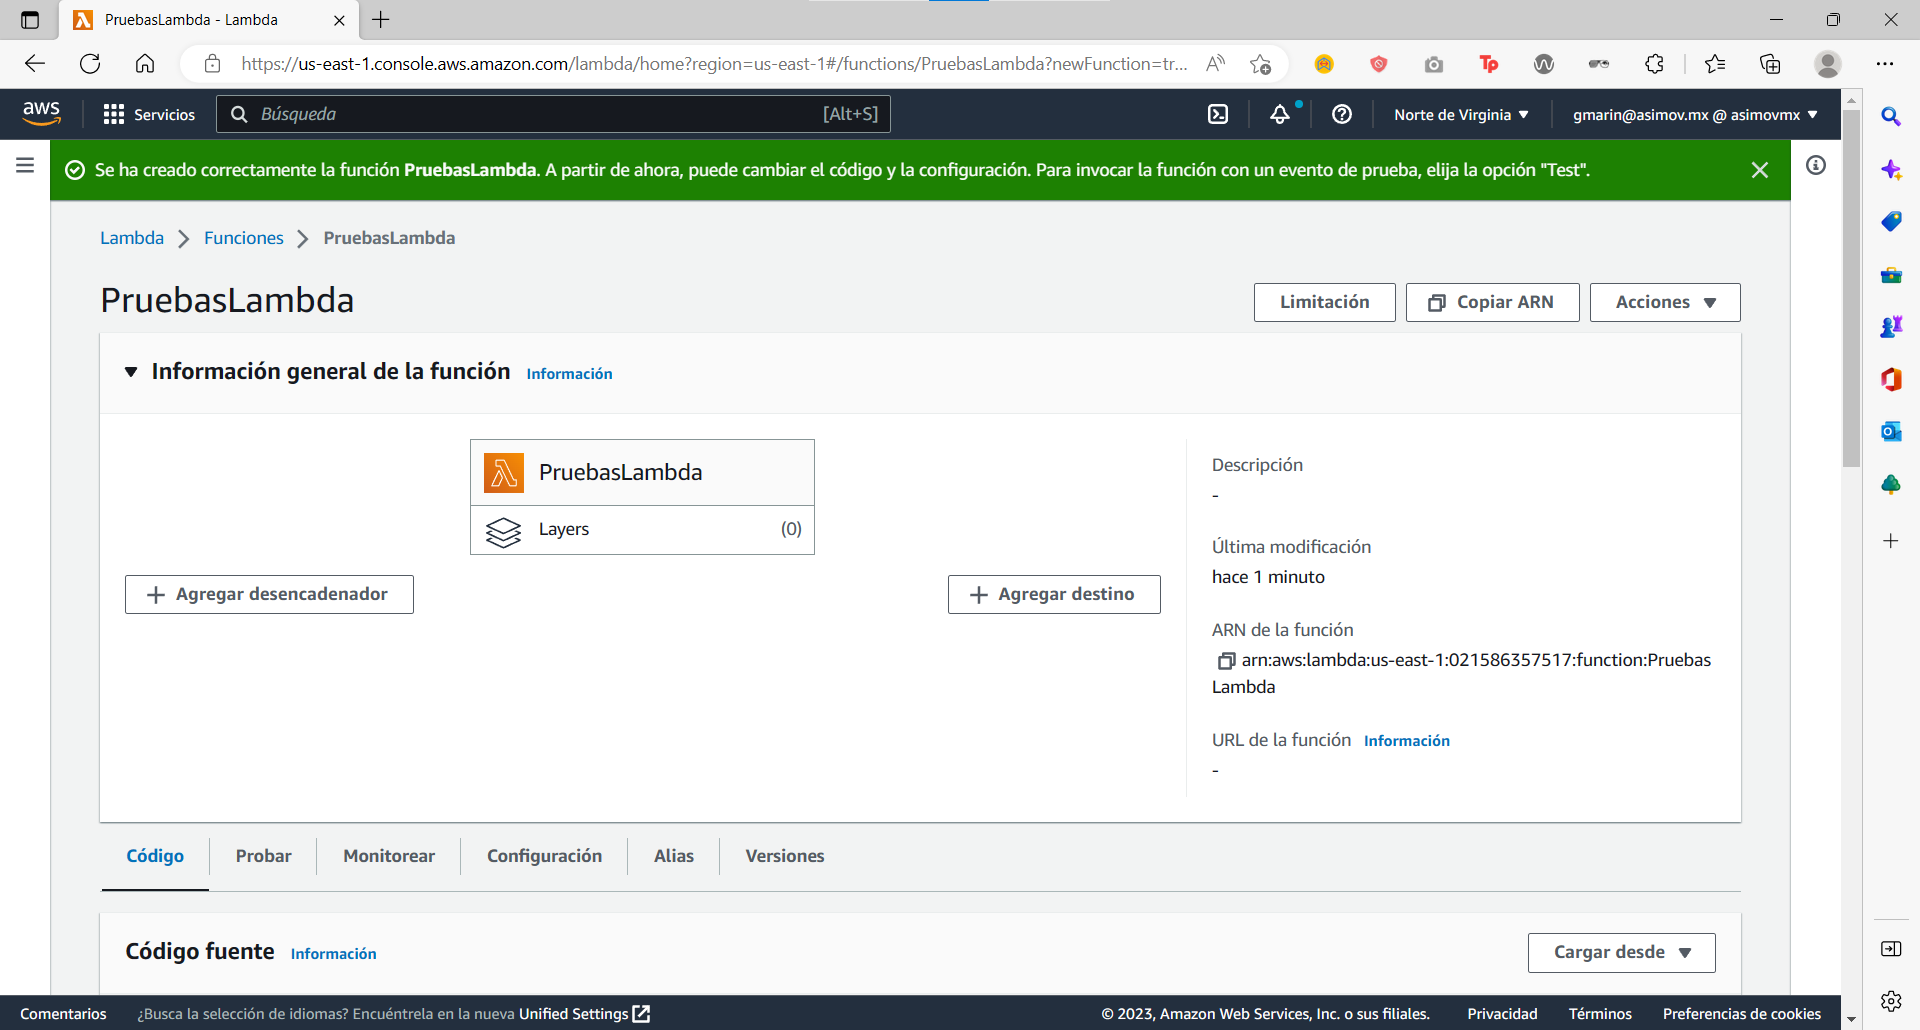Dismiss the green success banner
The width and height of the screenshot is (1920, 1030).
[1760, 170]
